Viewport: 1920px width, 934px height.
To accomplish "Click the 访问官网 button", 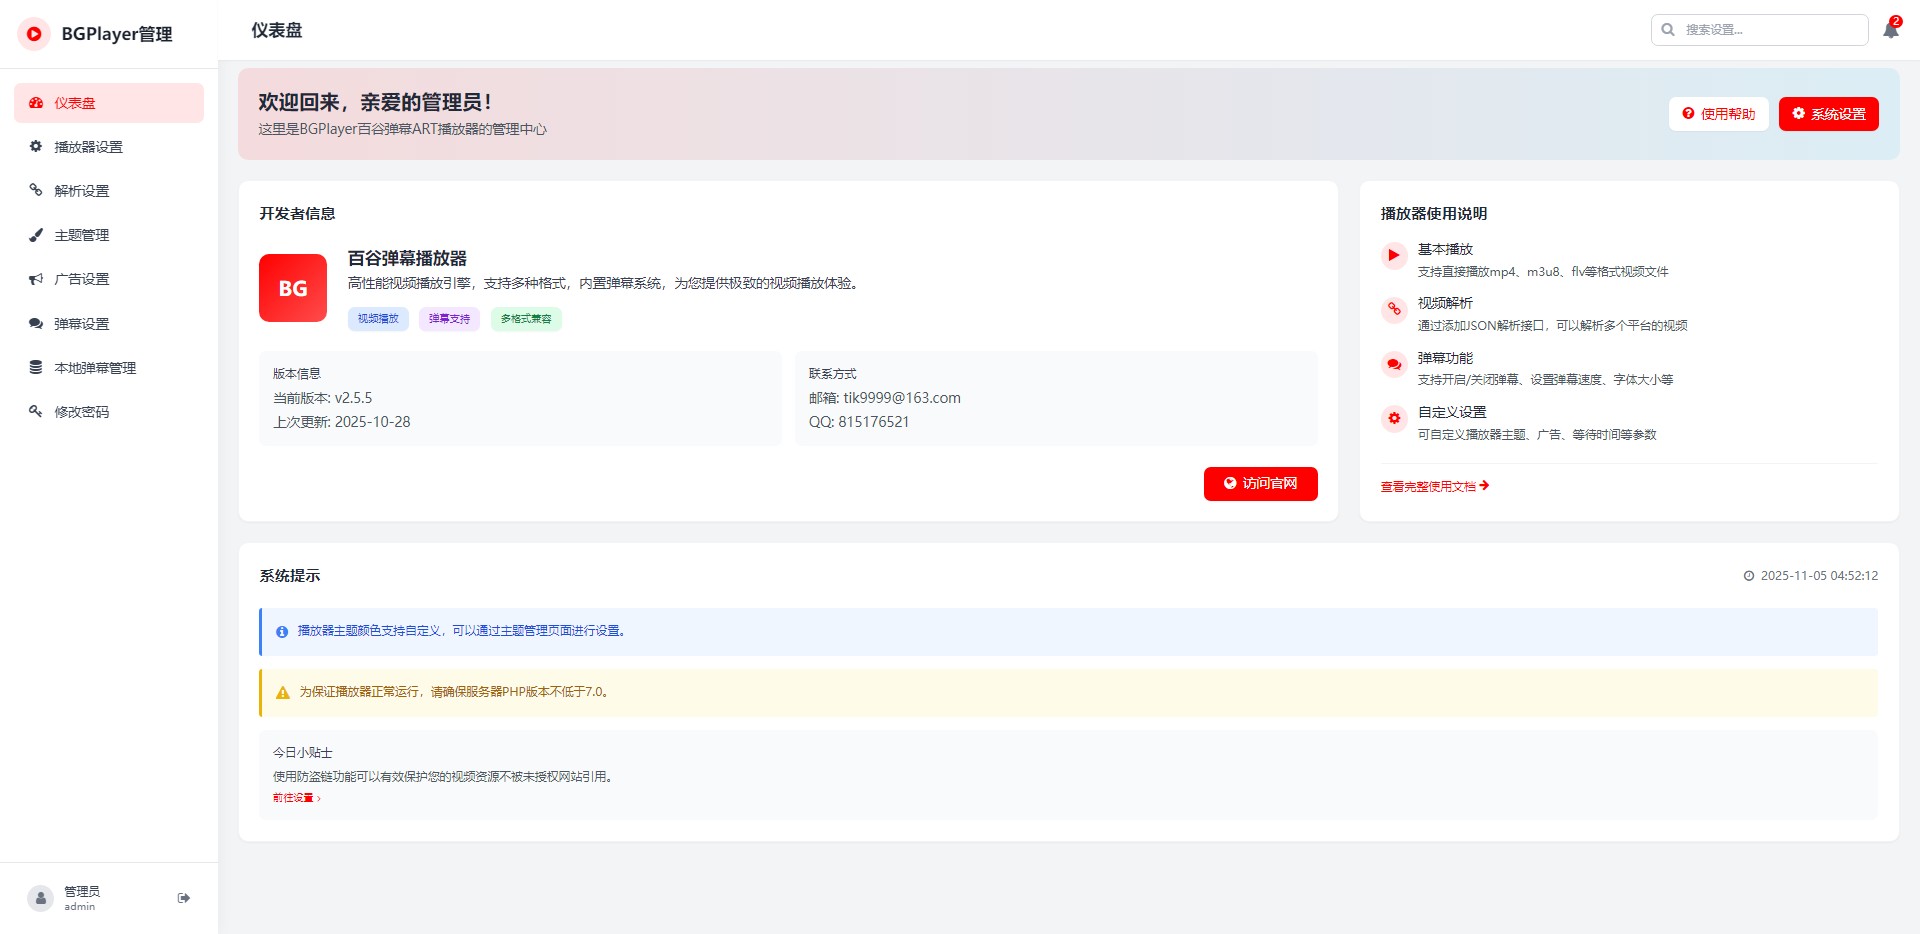I will point(1260,484).
